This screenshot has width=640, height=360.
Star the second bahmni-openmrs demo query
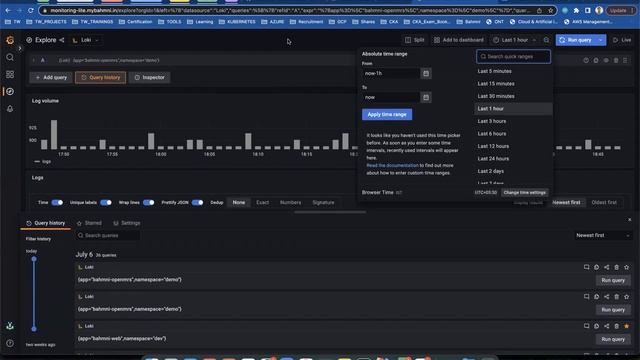(627, 297)
